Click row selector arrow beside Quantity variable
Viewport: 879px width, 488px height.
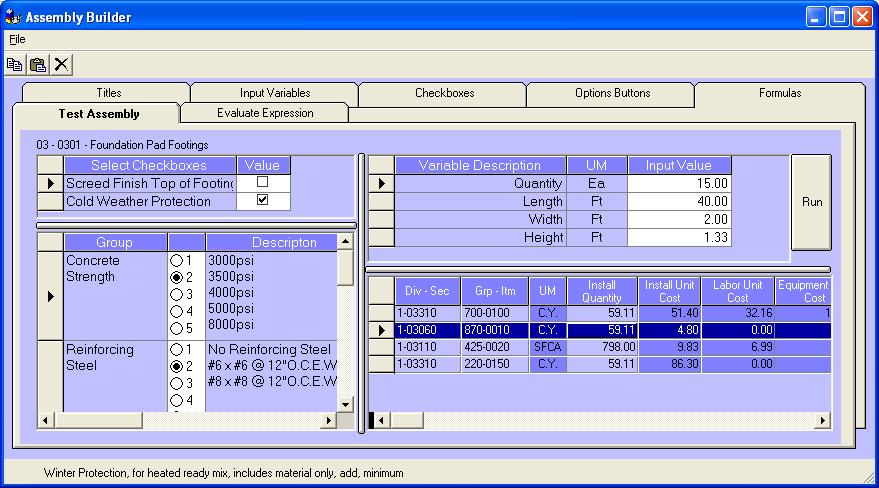click(x=381, y=184)
